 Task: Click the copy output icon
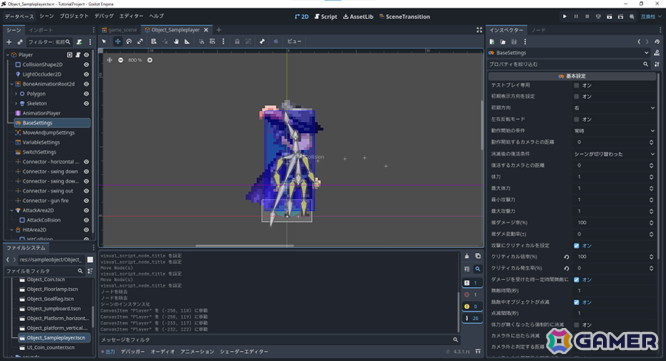tap(478, 256)
